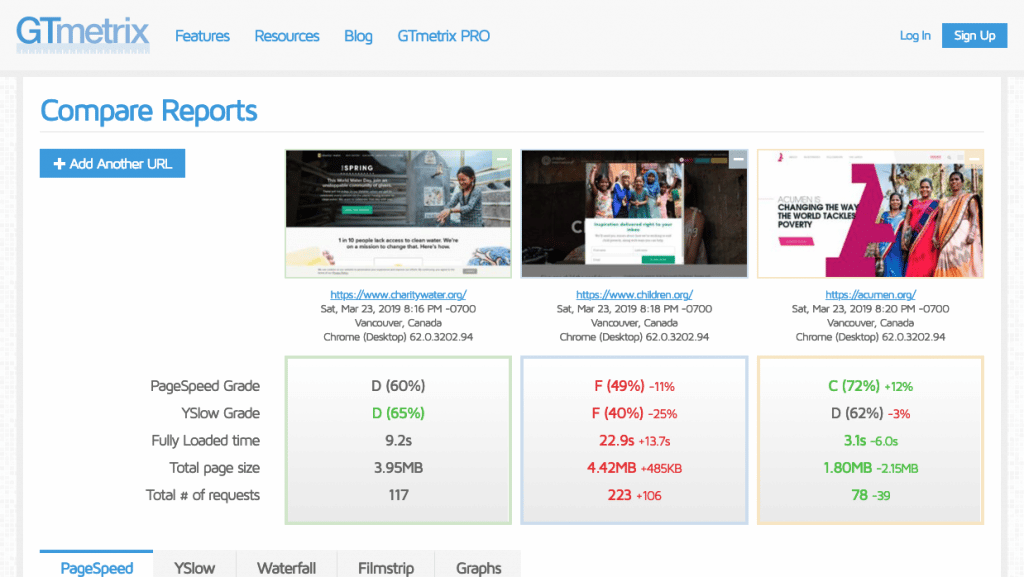Click the Add Another URL button

pos(112,163)
